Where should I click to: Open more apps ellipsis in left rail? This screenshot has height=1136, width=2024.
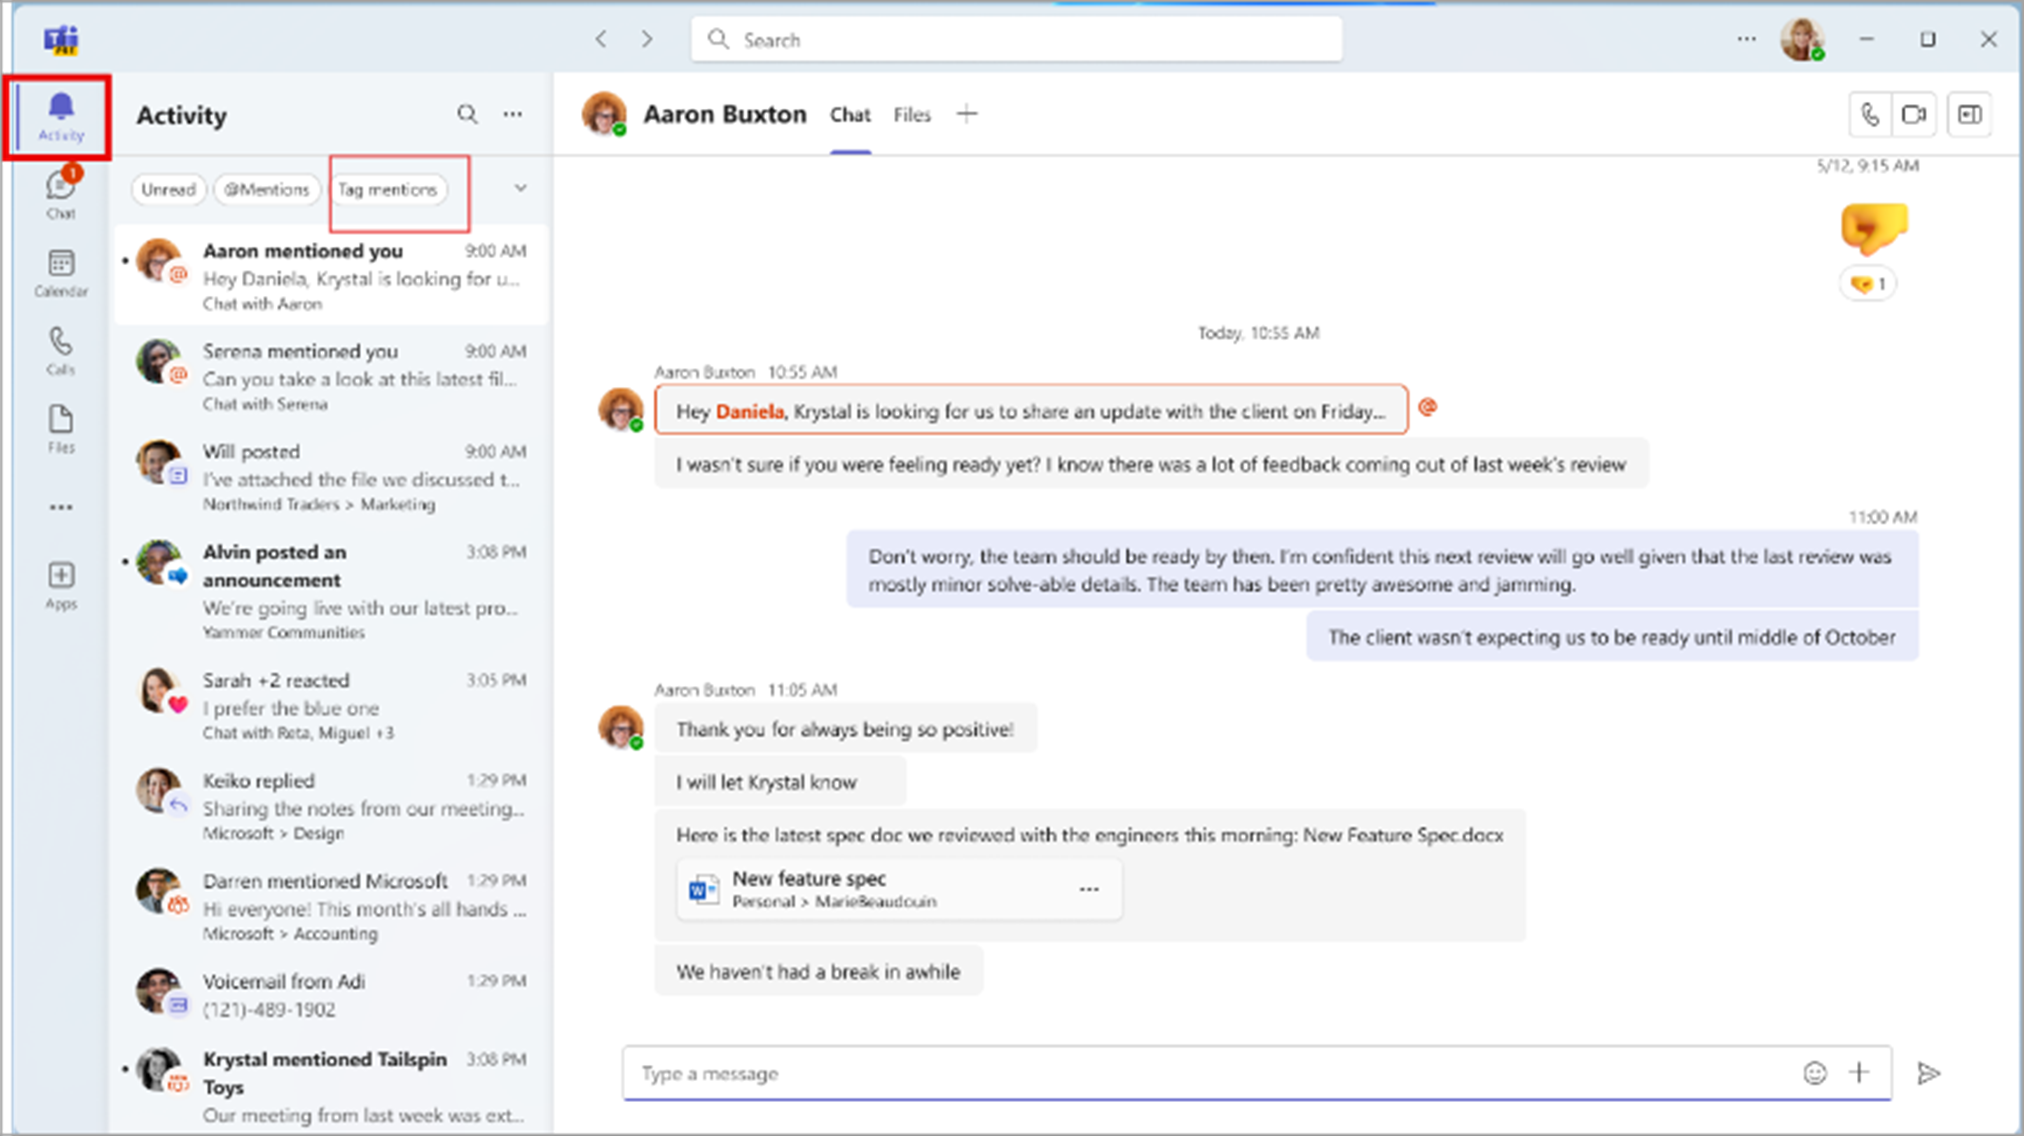coord(61,507)
